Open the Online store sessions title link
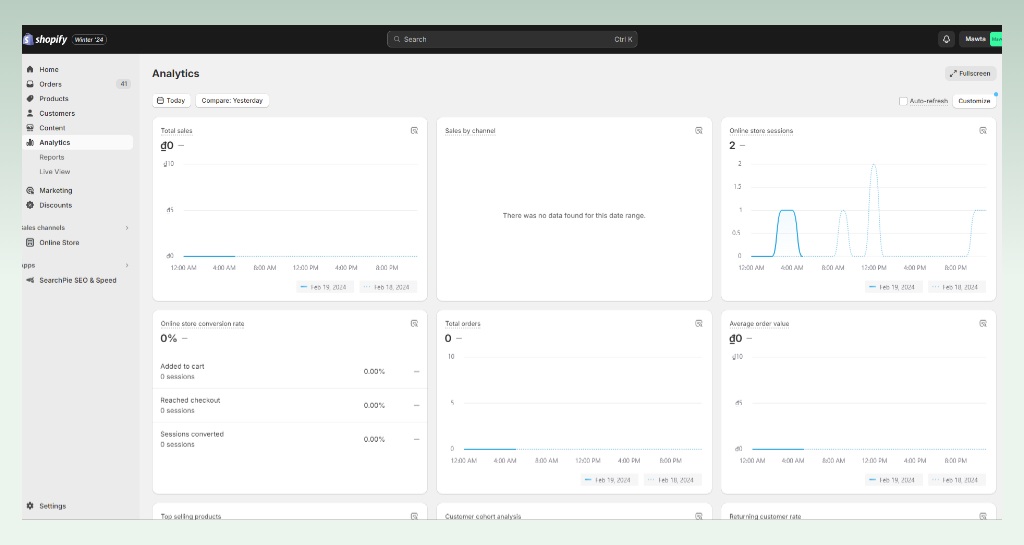This screenshot has width=1024, height=545. (x=761, y=131)
